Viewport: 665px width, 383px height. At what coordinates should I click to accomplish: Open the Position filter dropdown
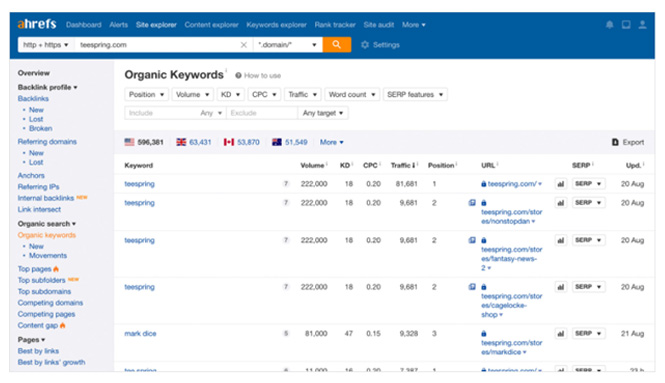[146, 95]
